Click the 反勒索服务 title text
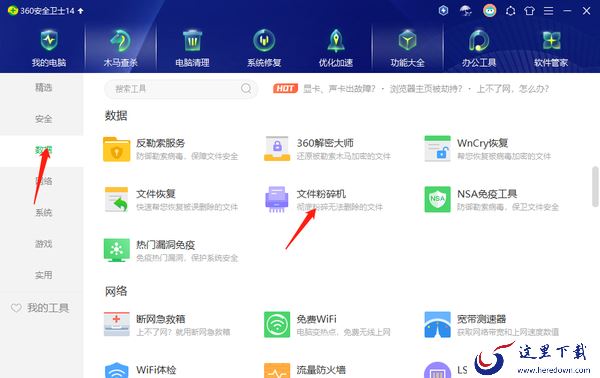The image size is (600, 378). 161,143
